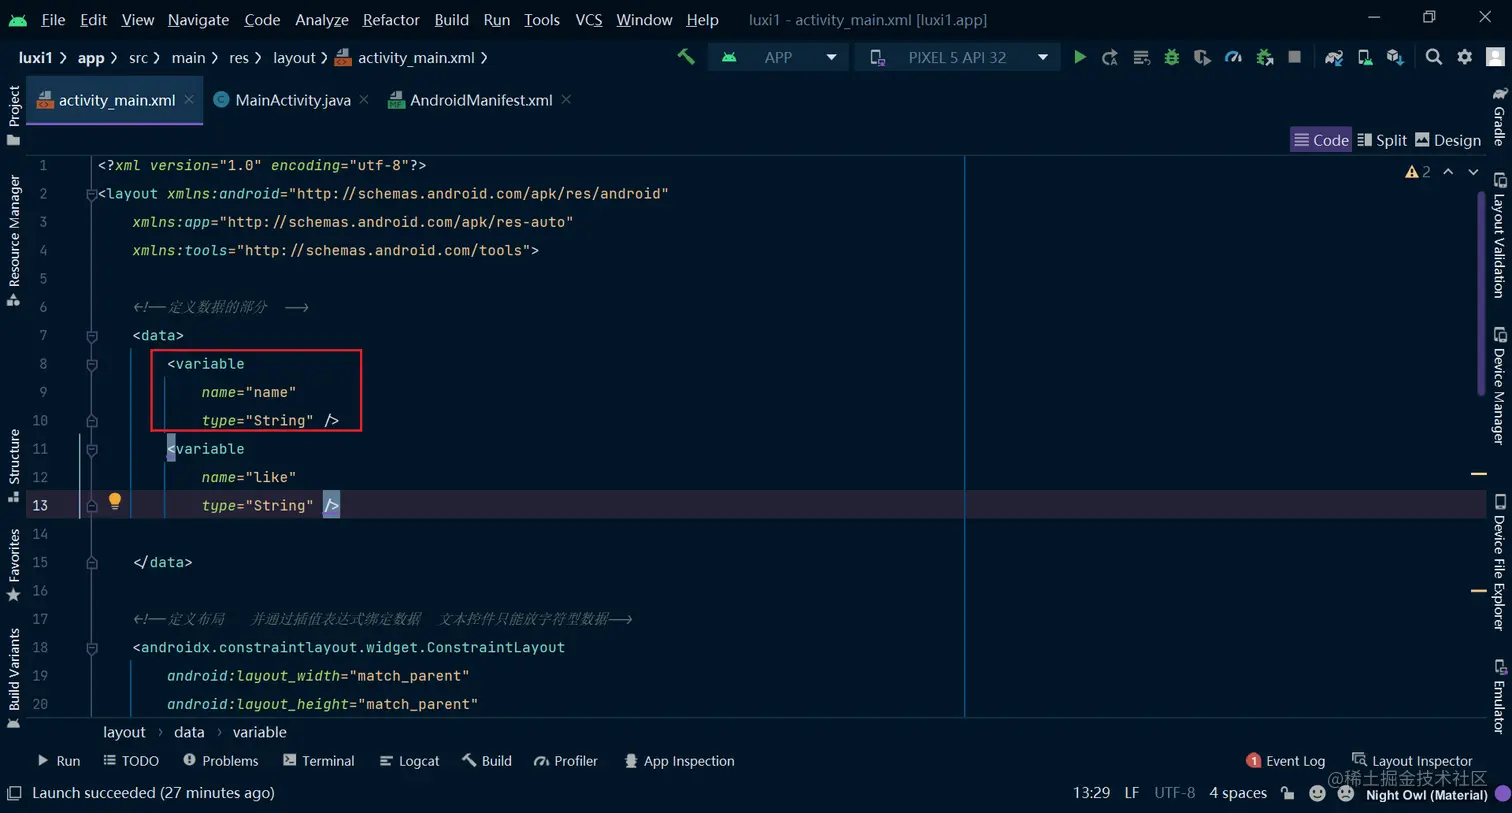Click the warnings indicator showing 2
This screenshot has width=1512, height=813.
point(1418,172)
